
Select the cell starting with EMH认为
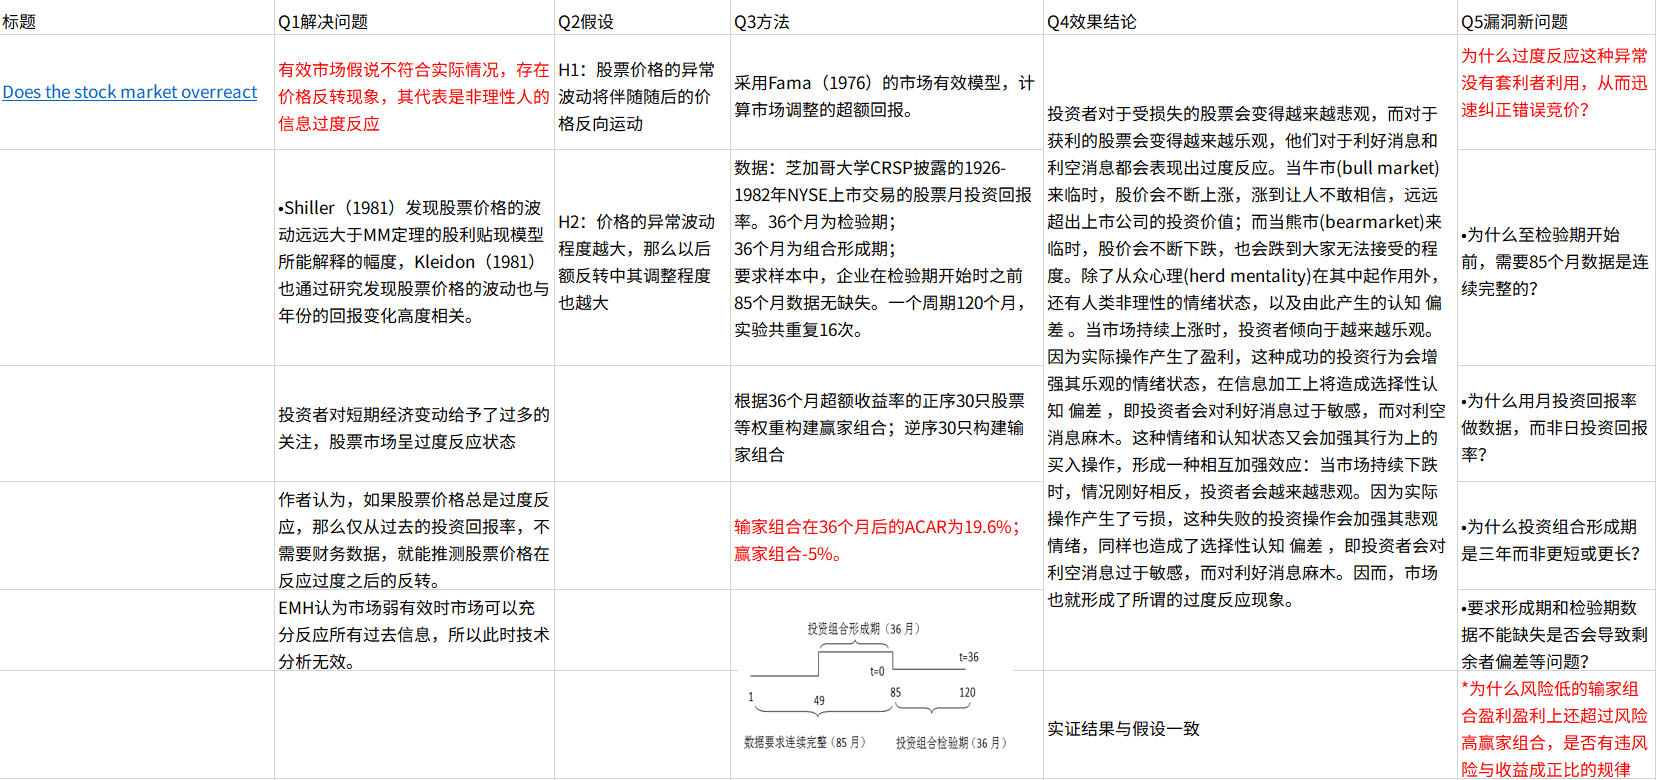coord(413,634)
